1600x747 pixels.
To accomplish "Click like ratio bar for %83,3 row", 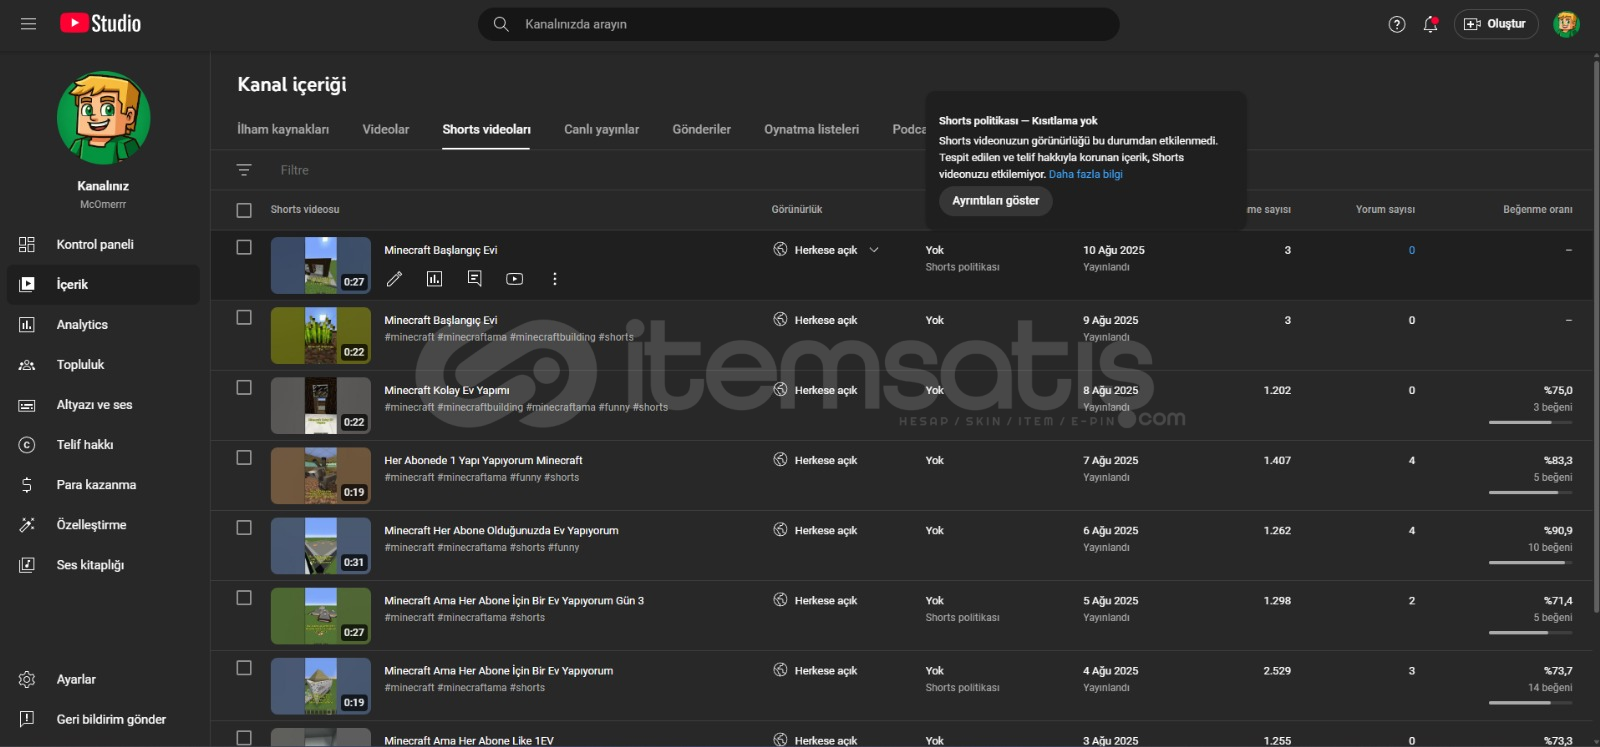I will pos(1530,492).
